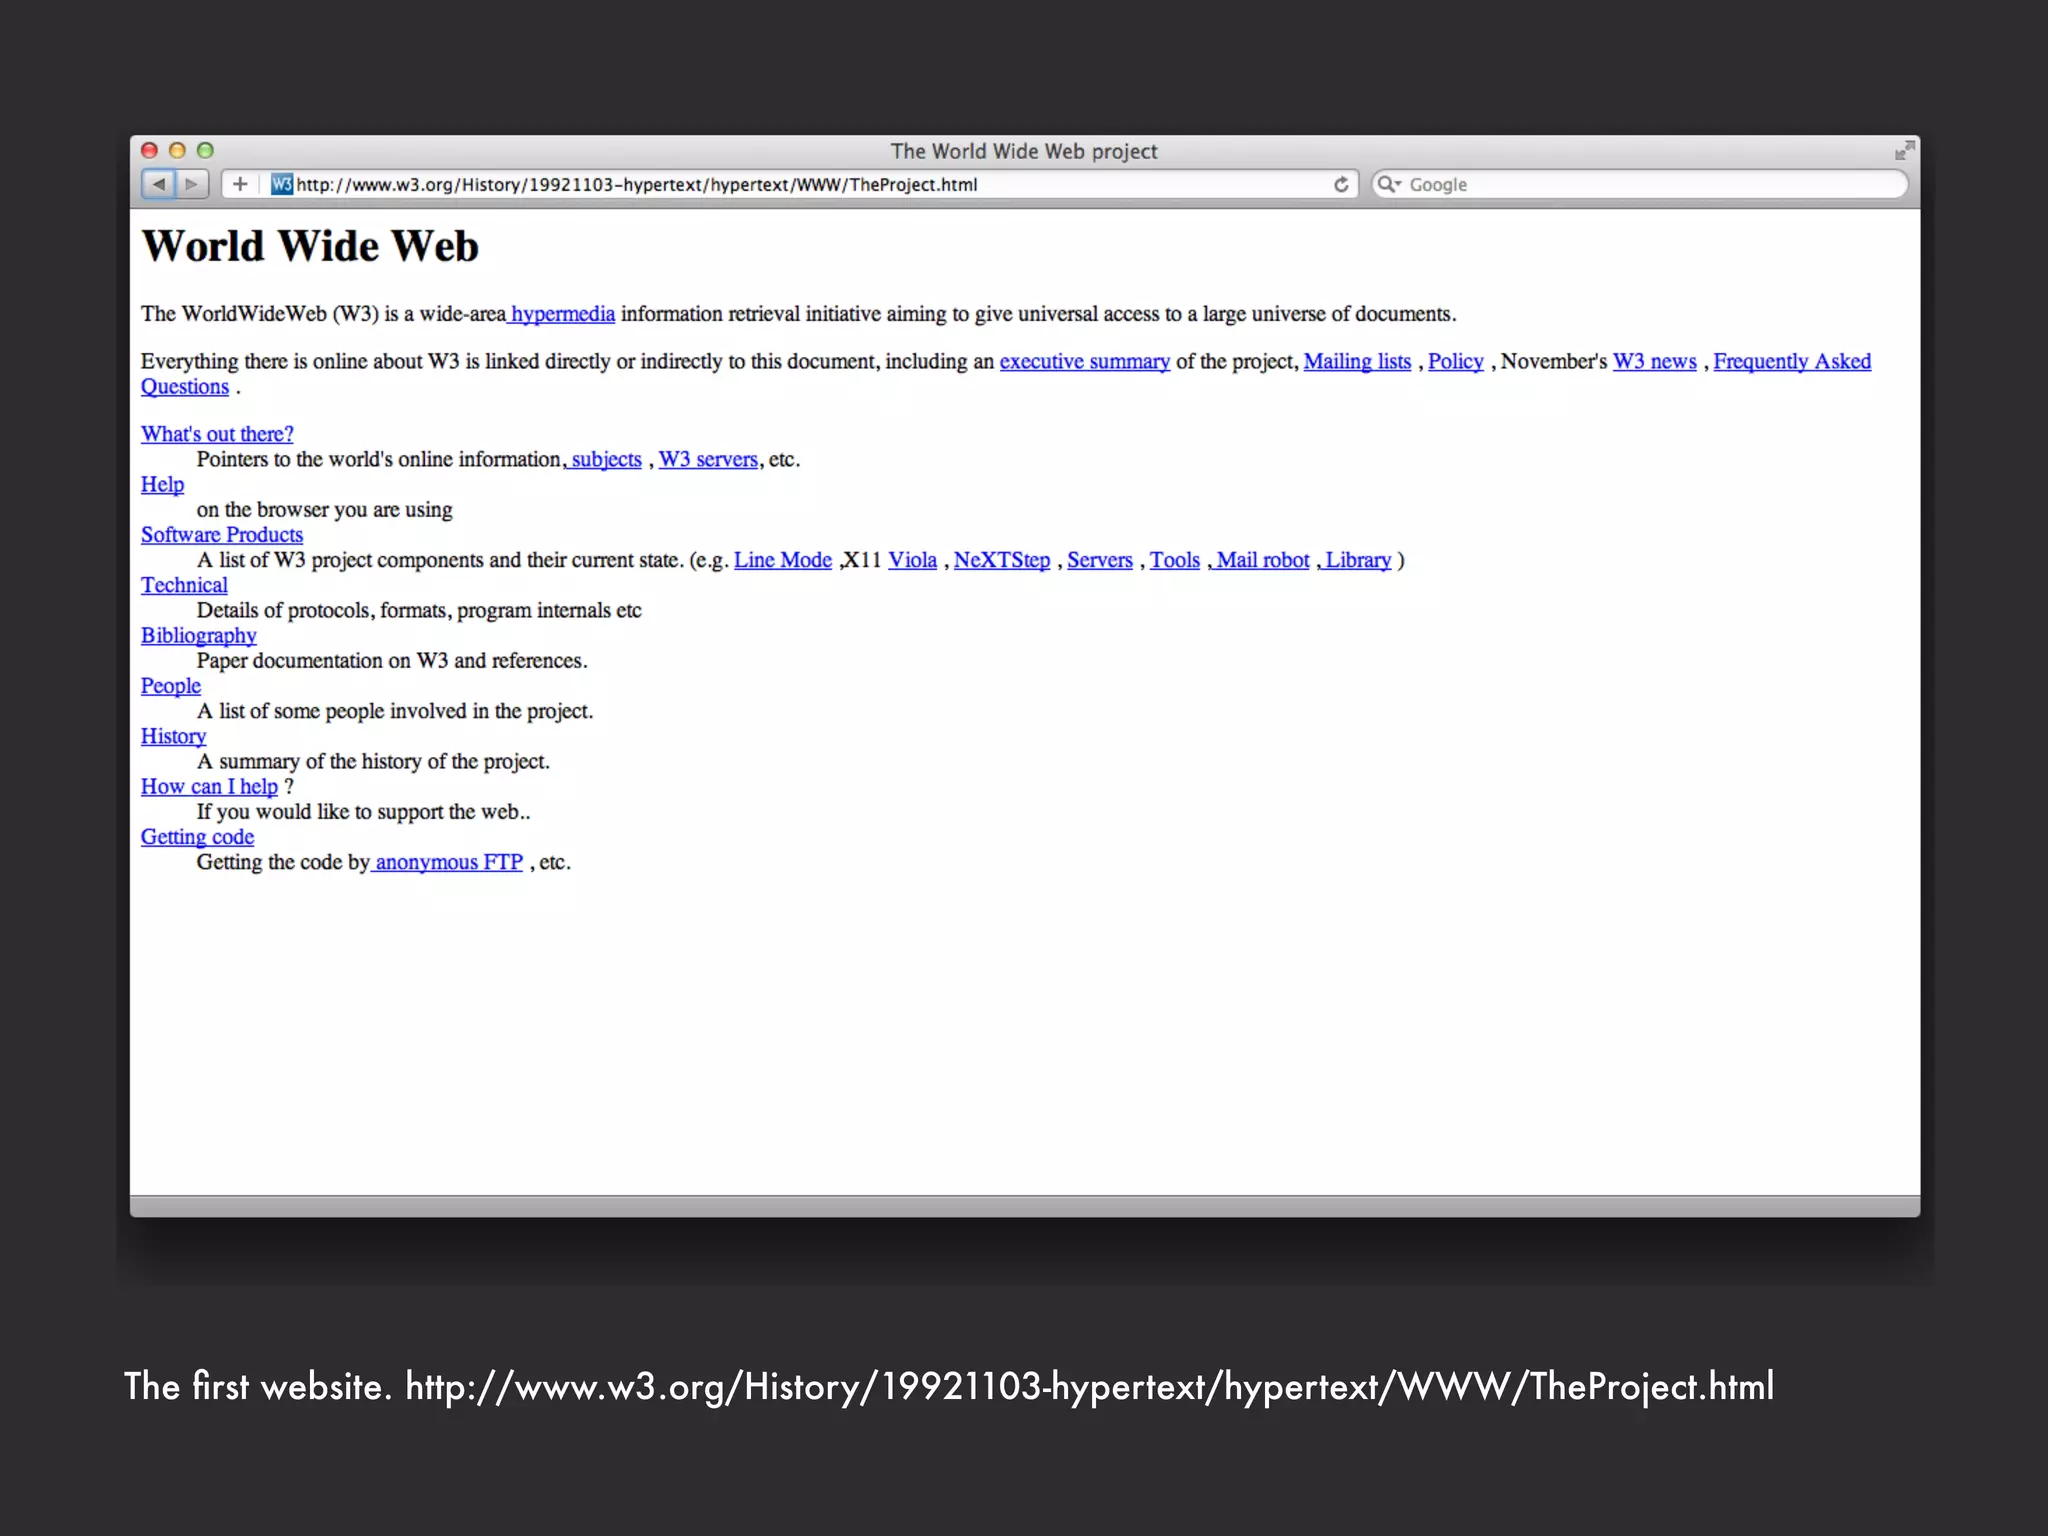Click the plus add bookmark button
This screenshot has height=1536, width=2048.
click(x=240, y=184)
